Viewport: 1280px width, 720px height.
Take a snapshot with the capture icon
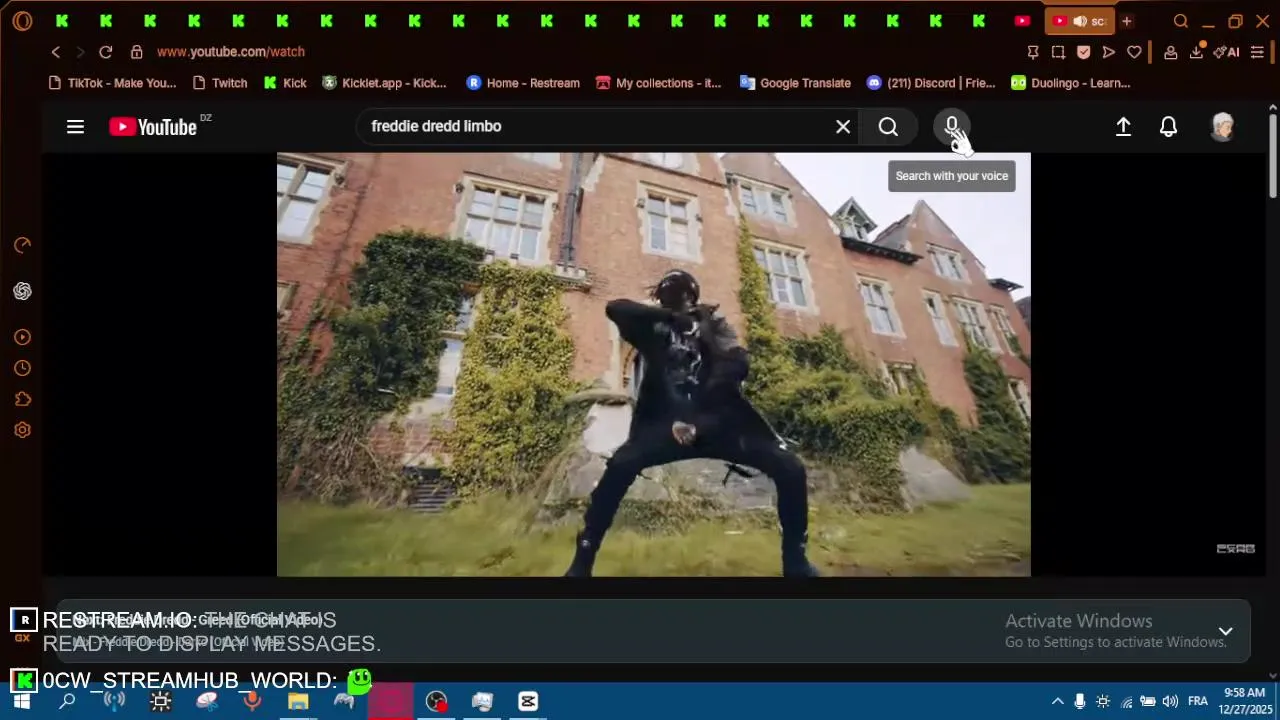(x=1058, y=52)
